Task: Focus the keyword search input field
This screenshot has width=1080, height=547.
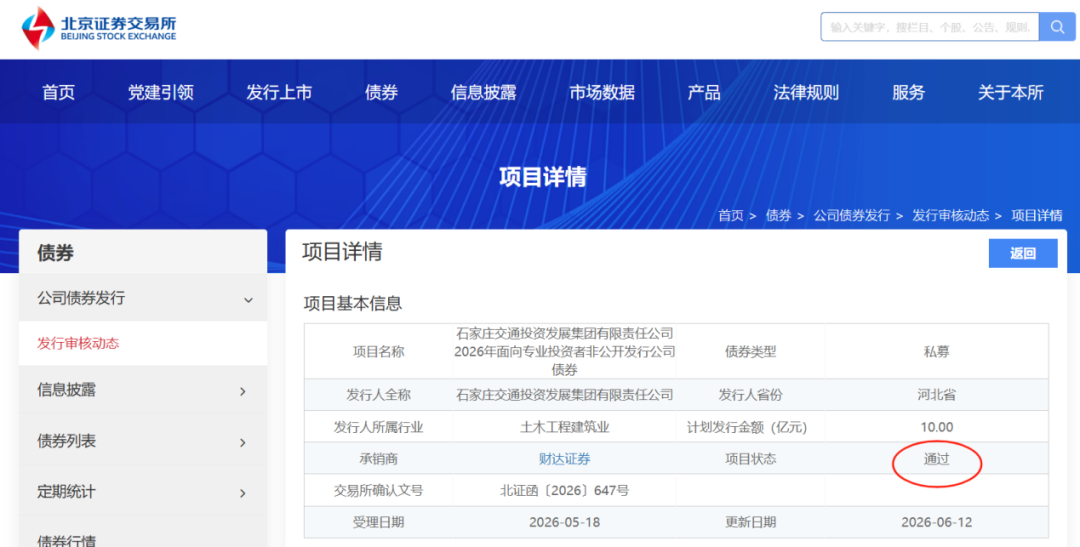Action: (x=930, y=27)
